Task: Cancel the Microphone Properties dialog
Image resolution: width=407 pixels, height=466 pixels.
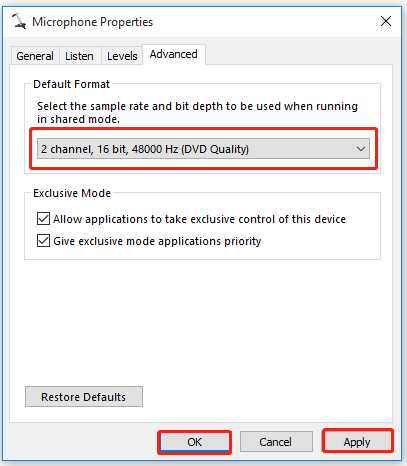Action: click(x=276, y=442)
